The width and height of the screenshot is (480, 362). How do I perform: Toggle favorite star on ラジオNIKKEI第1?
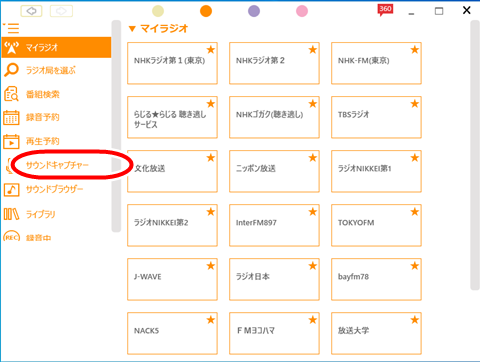415,158
